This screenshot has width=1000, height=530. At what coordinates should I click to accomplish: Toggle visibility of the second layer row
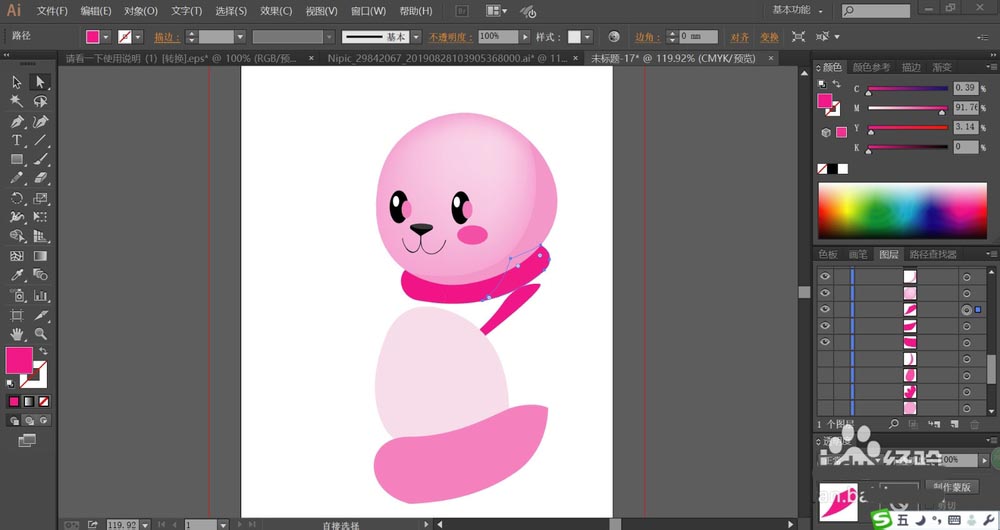pos(825,293)
